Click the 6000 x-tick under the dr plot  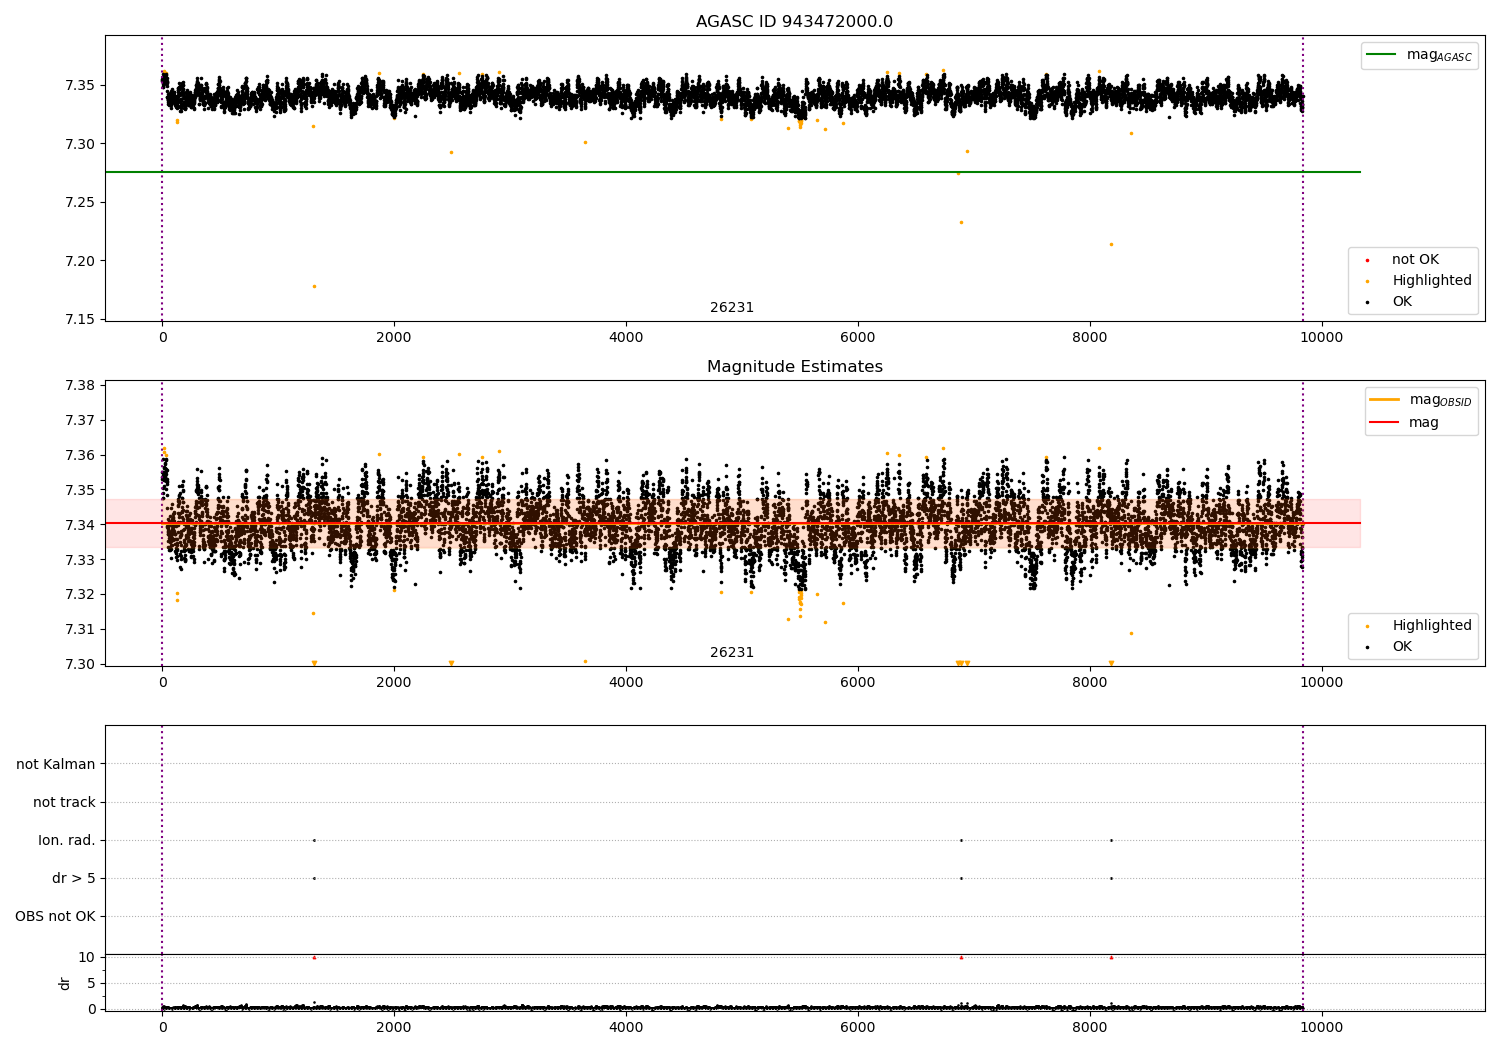858,1028
